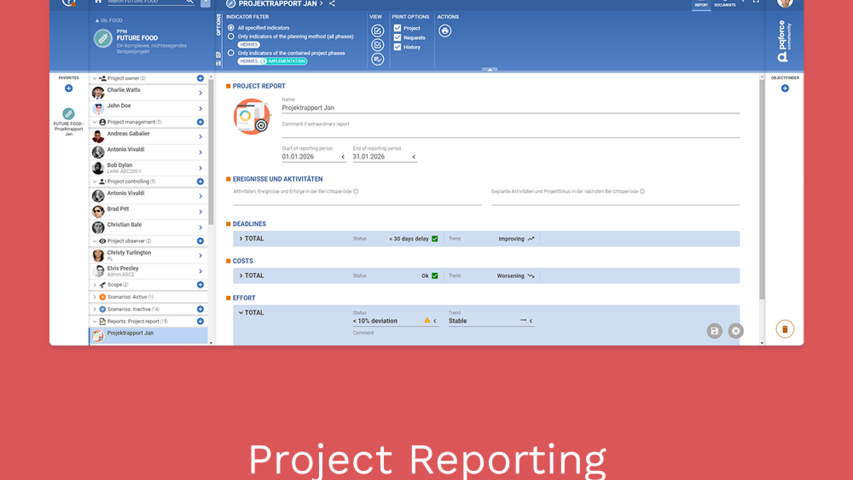The width and height of the screenshot is (853, 480).
Task: Add a Project observer
Action: coord(200,241)
